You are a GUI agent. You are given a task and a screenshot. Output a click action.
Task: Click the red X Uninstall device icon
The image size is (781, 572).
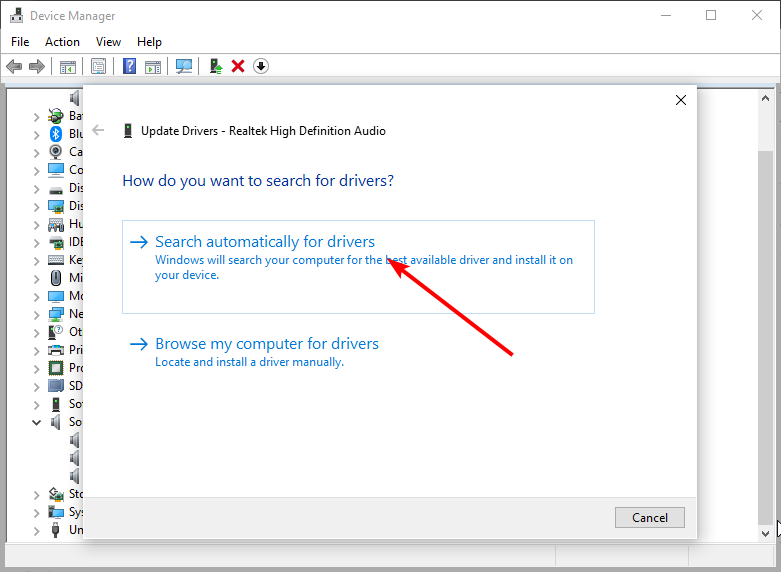pyautogui.click(x=238, y=66)
